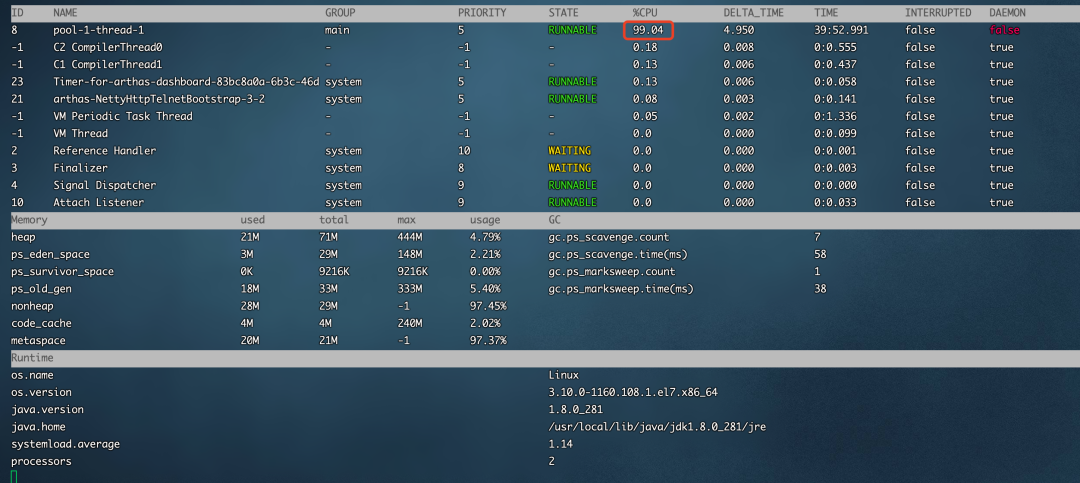Click the green terminal cursor prompt
Image resolution: width=1080 pixels, height=483 pixels.
(x=14, y=477)
